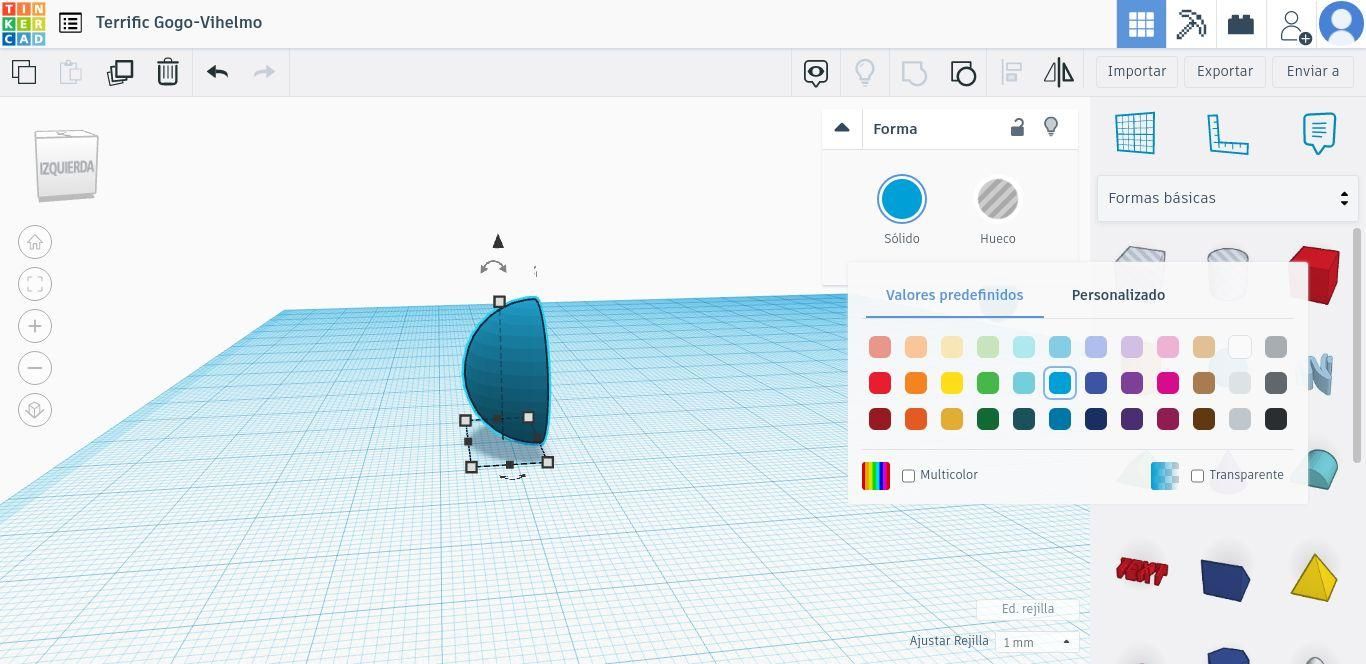The width and height of the screenshot is (1366, 664).
Task: Delete the selection with the trash icon
Action: click(x=168, y=72)
